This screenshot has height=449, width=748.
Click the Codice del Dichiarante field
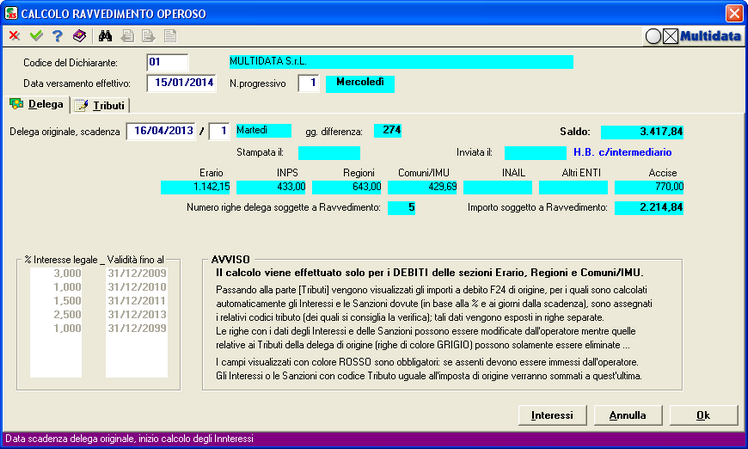[167, 62]
